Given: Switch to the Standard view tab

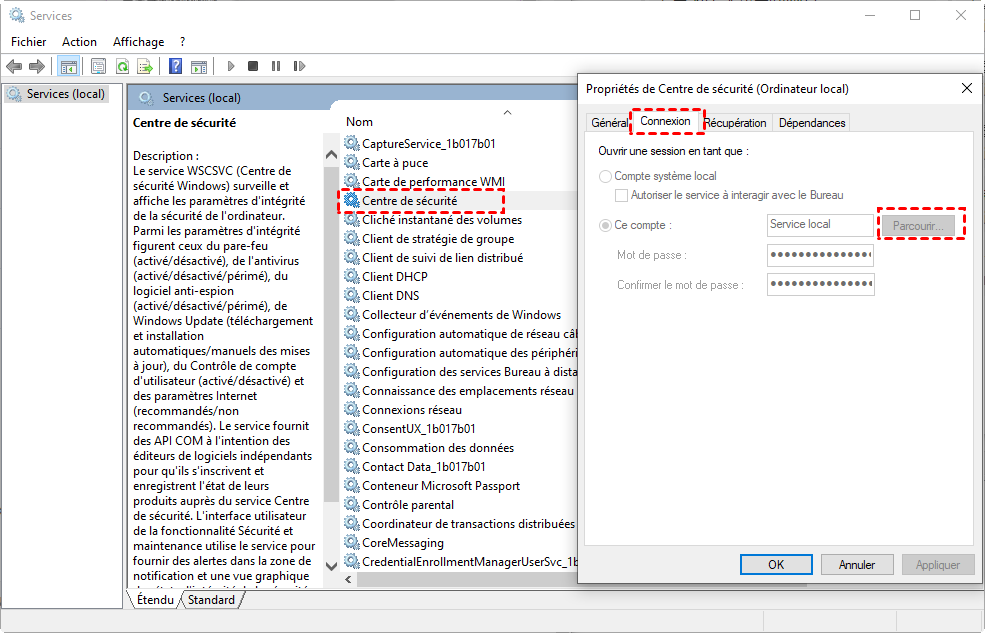Looking at the screenshot, I should click(x=211, y=600).
